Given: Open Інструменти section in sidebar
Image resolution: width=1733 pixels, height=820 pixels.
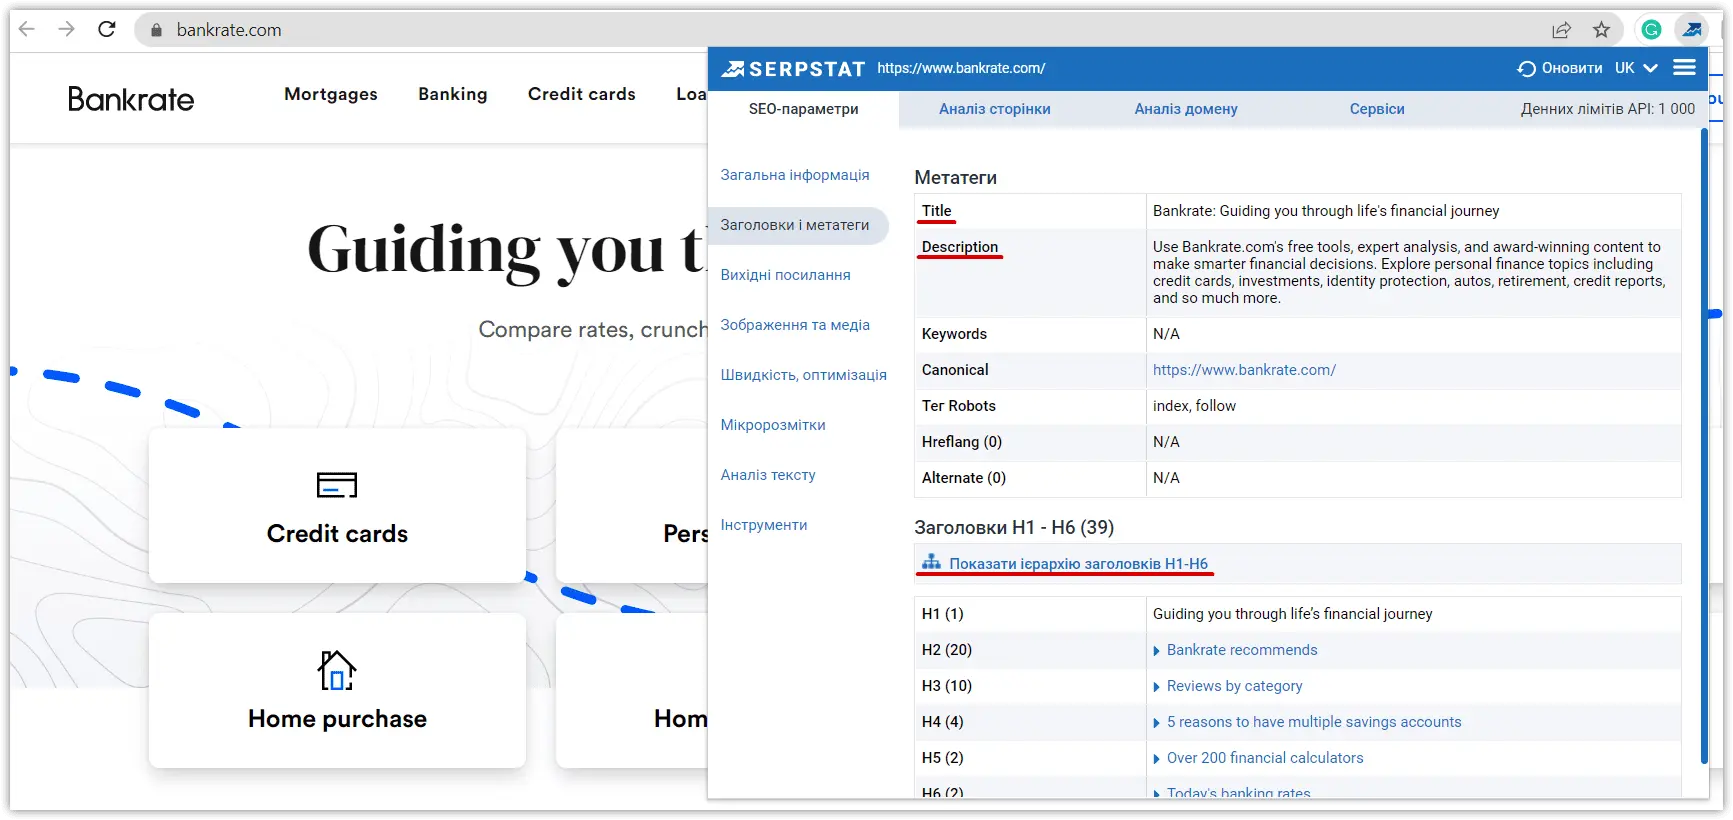Looking at the screenshot, I should coord(763,525).
